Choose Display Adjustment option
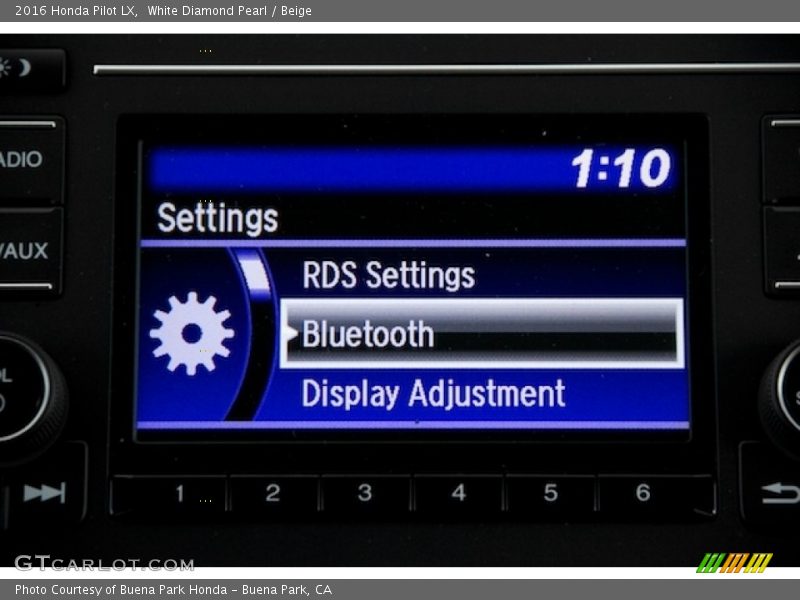The image size is (800, 600). (433, 394)
